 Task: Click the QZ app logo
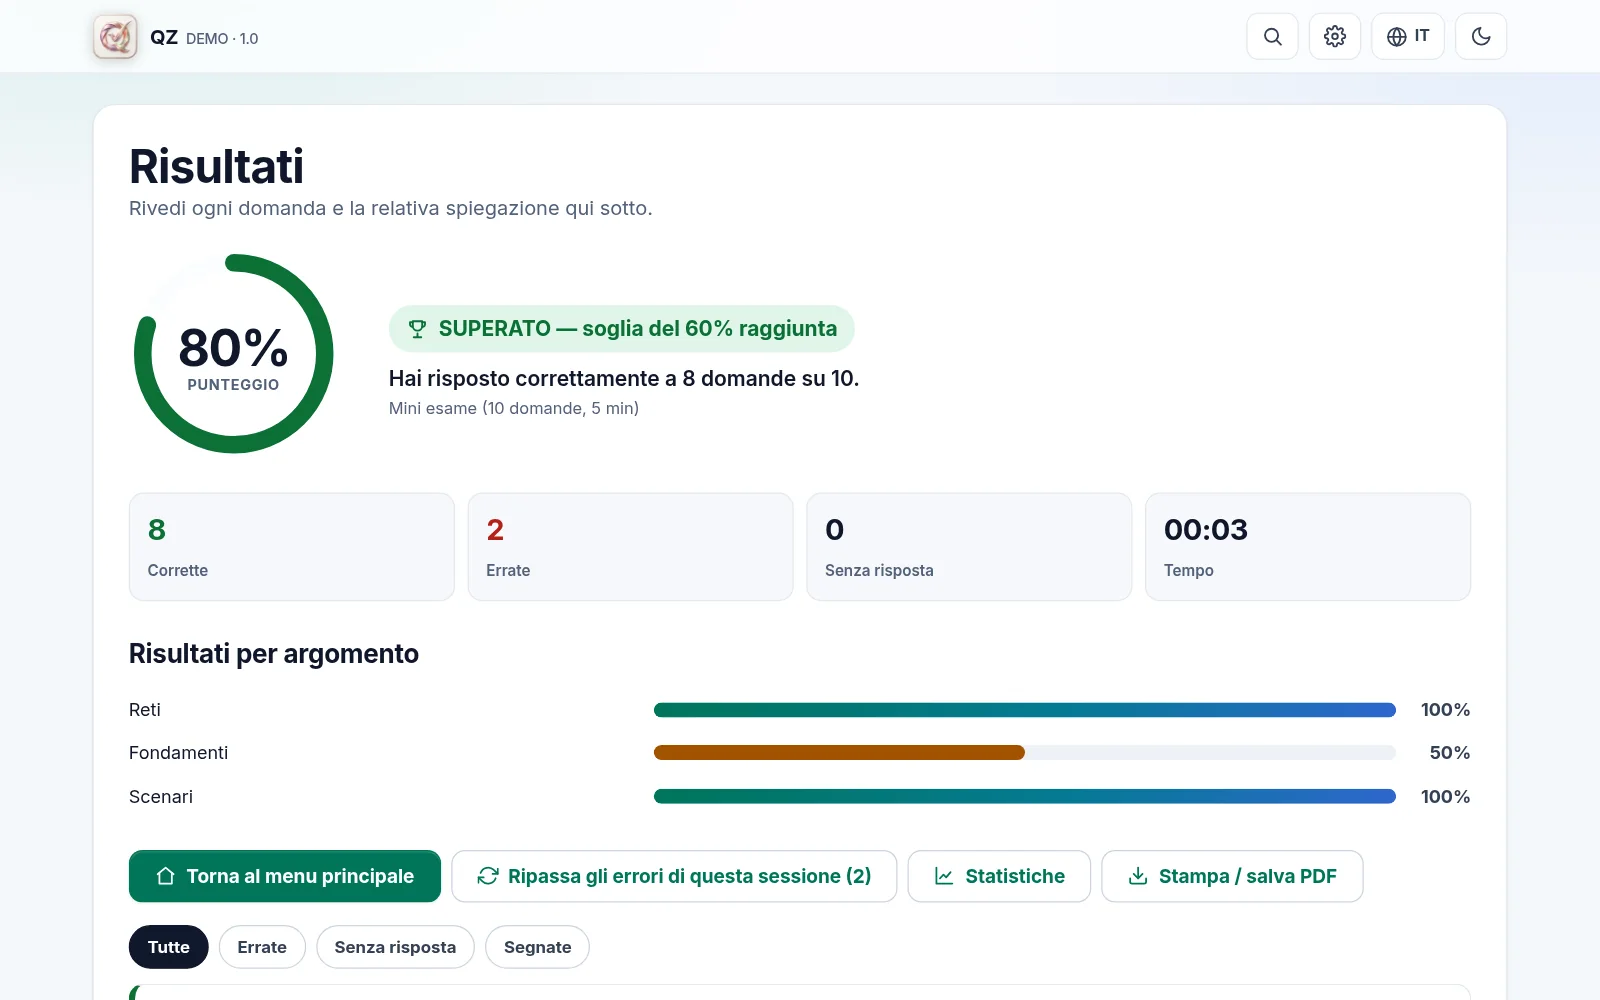pyautogui.click(x=115, y=37)
